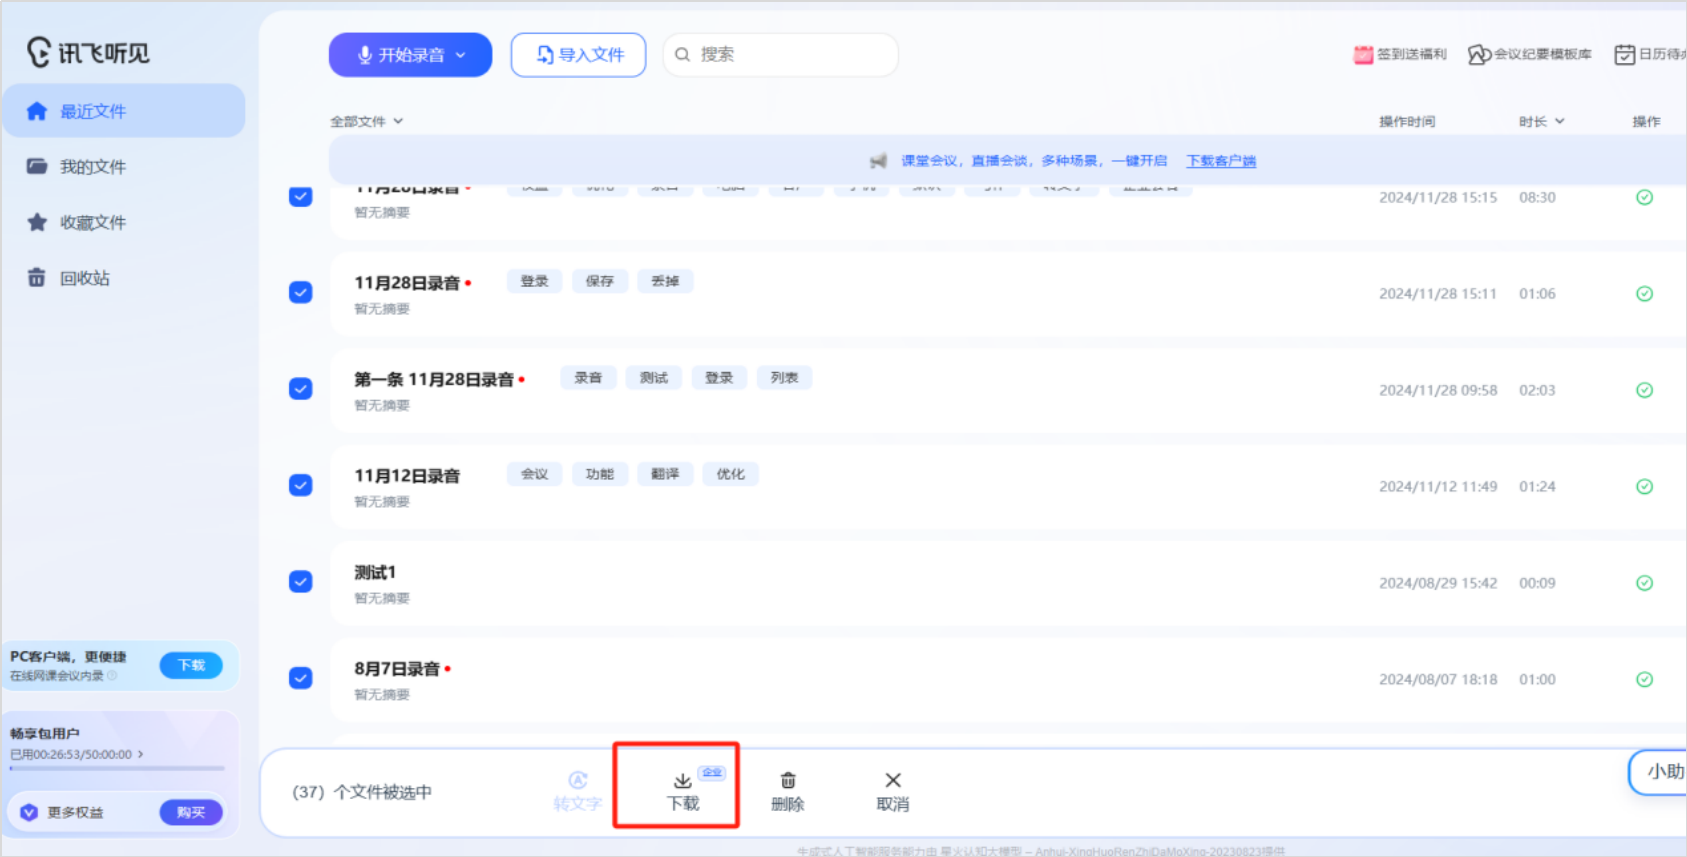Click the 讯飞听见 logo

[x=88, y=52]
